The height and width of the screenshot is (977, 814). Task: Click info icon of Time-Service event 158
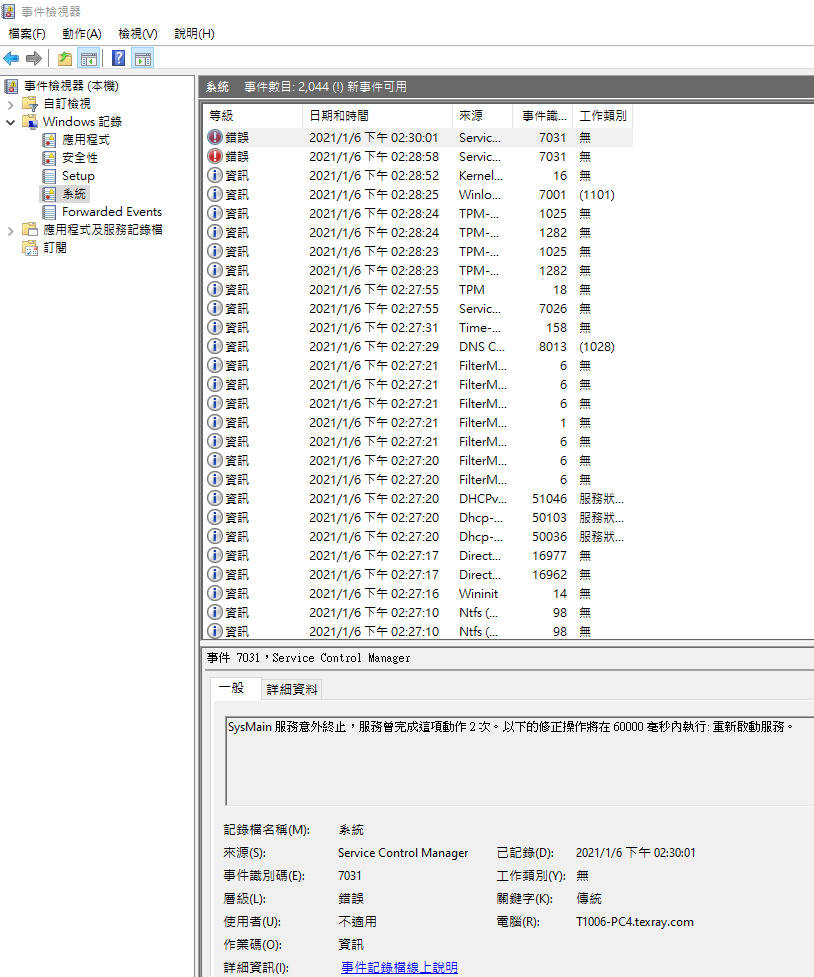coord(214,327)
